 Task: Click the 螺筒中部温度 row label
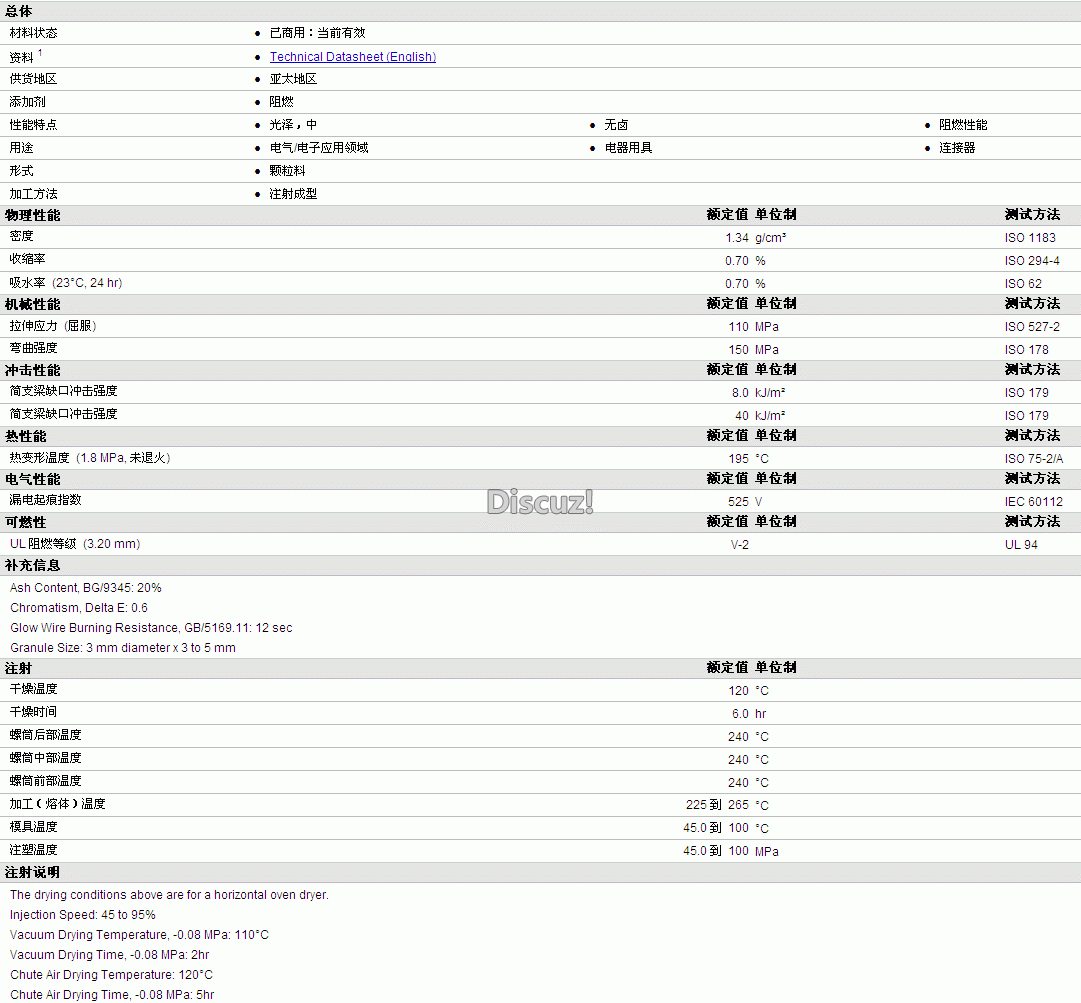click(x=46, y=758)
